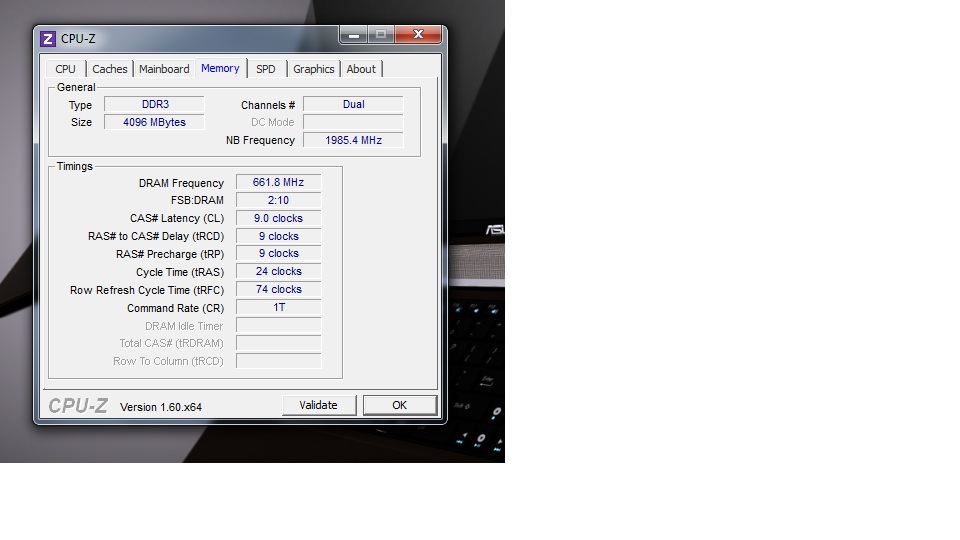Click the DRAM Frequency label
960x540 pixels.
[x=181, y=183]
